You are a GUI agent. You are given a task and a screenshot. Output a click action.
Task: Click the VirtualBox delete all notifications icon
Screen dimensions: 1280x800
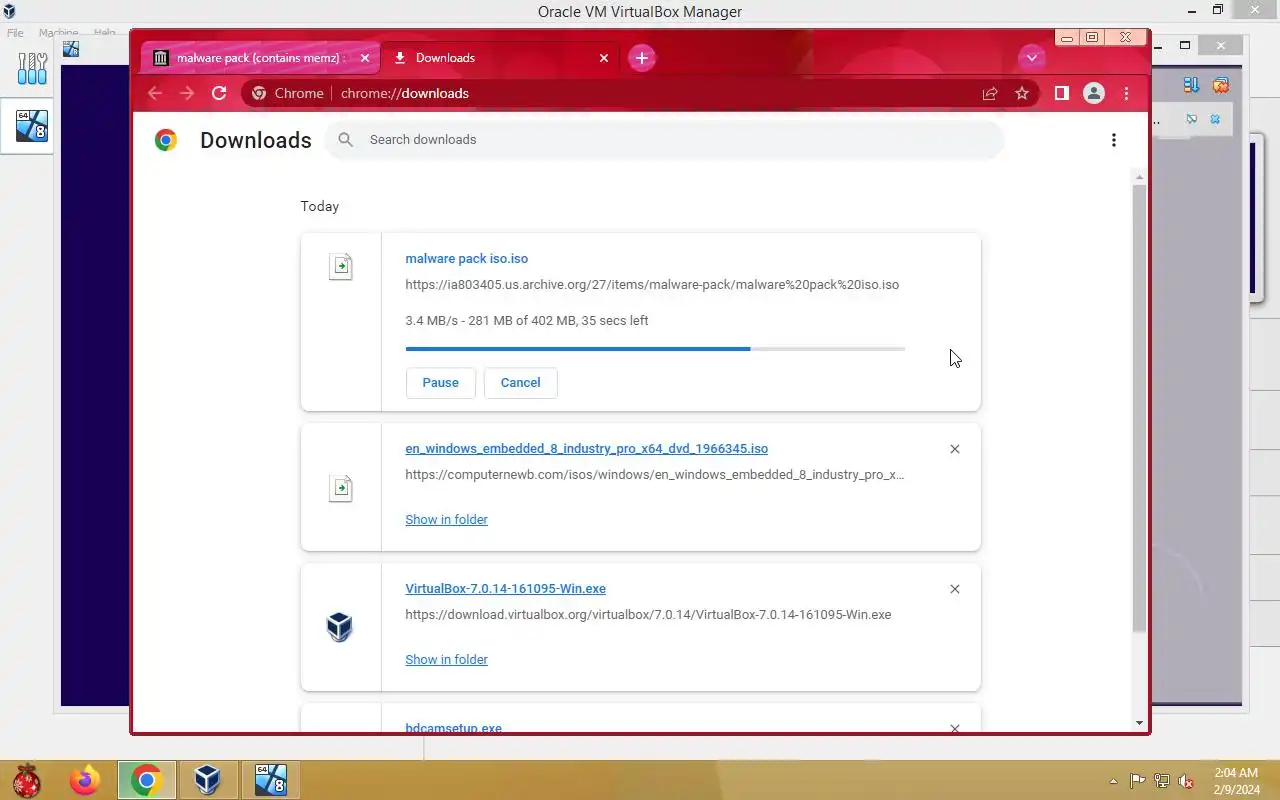tap(1221, 85)
